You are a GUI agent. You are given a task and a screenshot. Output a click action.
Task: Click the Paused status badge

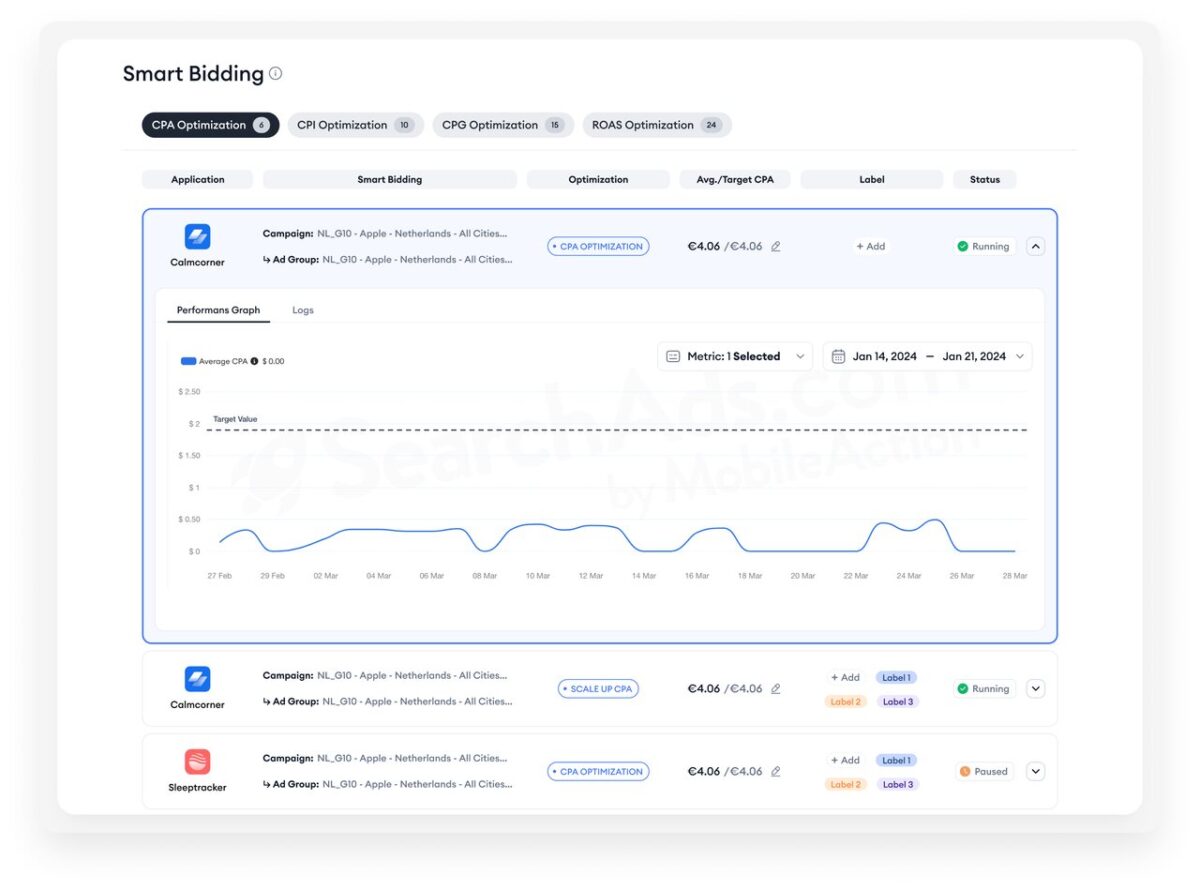coord(983,772)
